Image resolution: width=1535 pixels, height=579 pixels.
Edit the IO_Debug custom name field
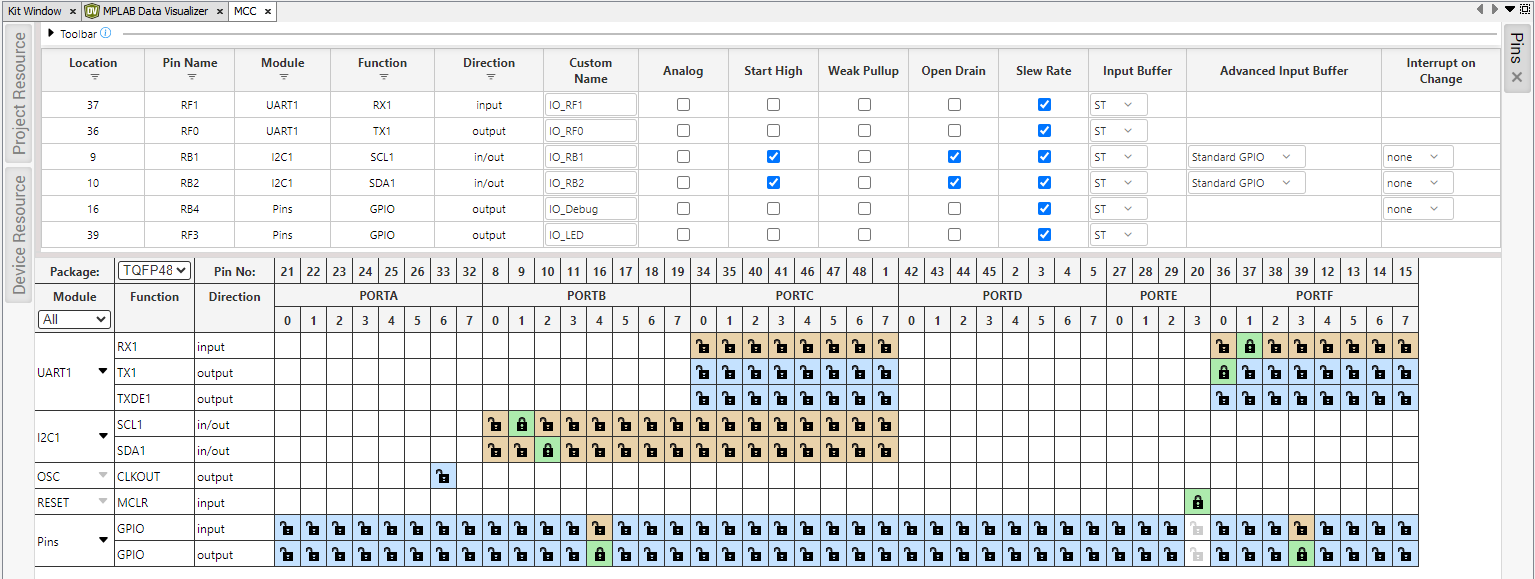[x=591, y=208]
